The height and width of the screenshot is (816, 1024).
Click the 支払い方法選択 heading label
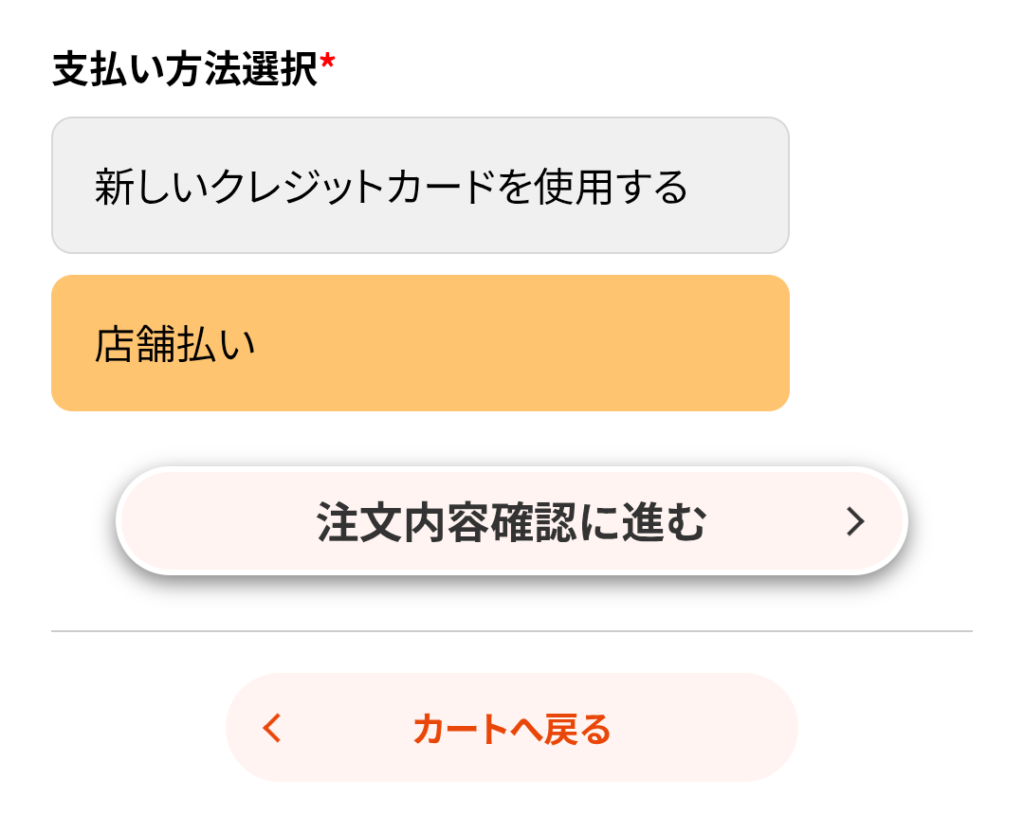pos(185,70)
